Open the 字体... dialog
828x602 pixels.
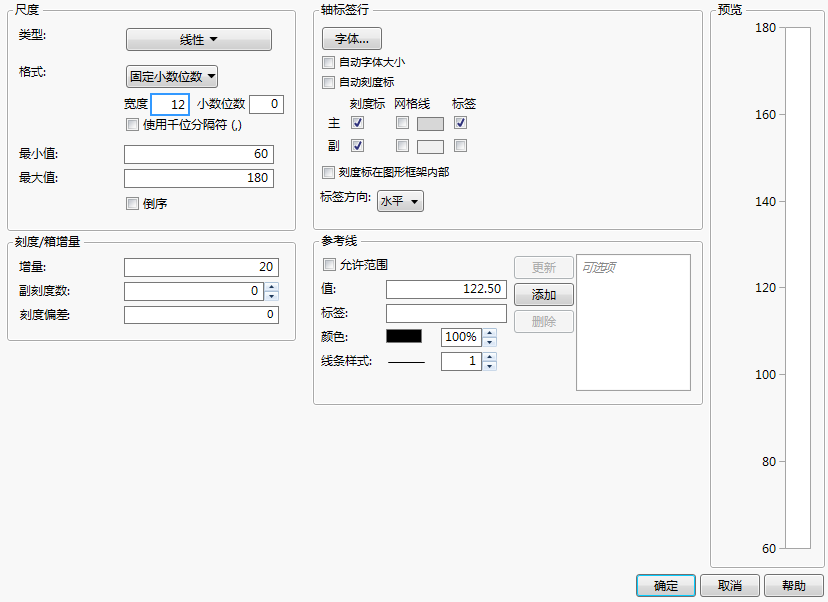pos(351,38)
